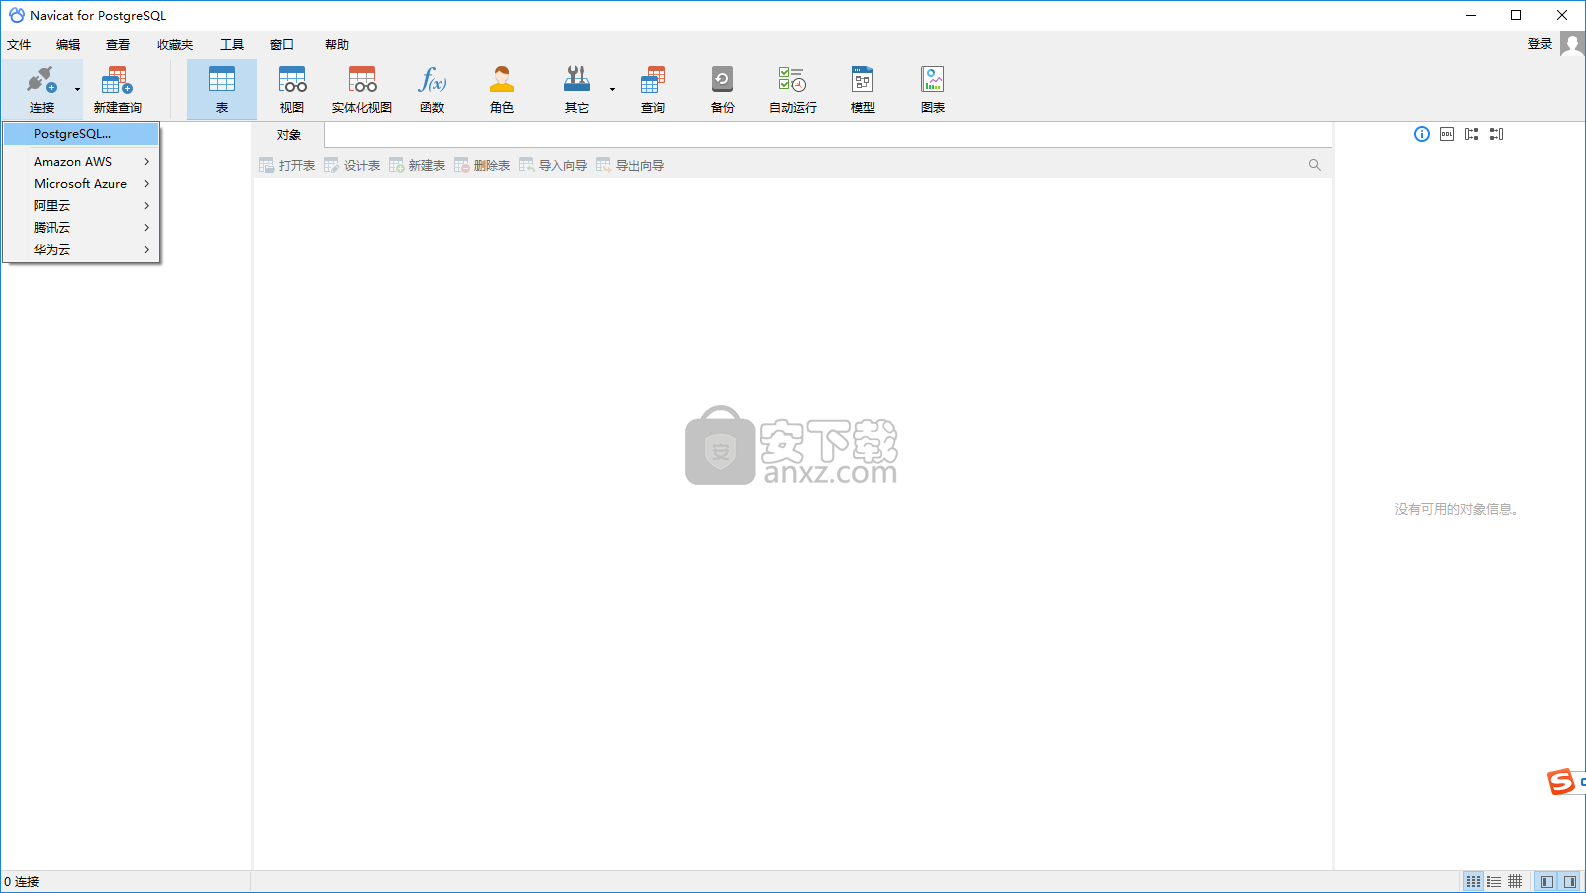Click the Sogou input method icon
This screenshot has width=1586, height=893.
[x=1561, y=782]
